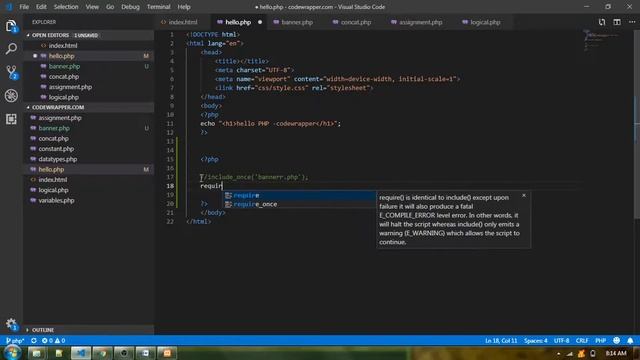Click the taskbar clock showing 8:14 AM
Image resolution: width=640 pixels, height=360 pixels.
pos(616,353)
